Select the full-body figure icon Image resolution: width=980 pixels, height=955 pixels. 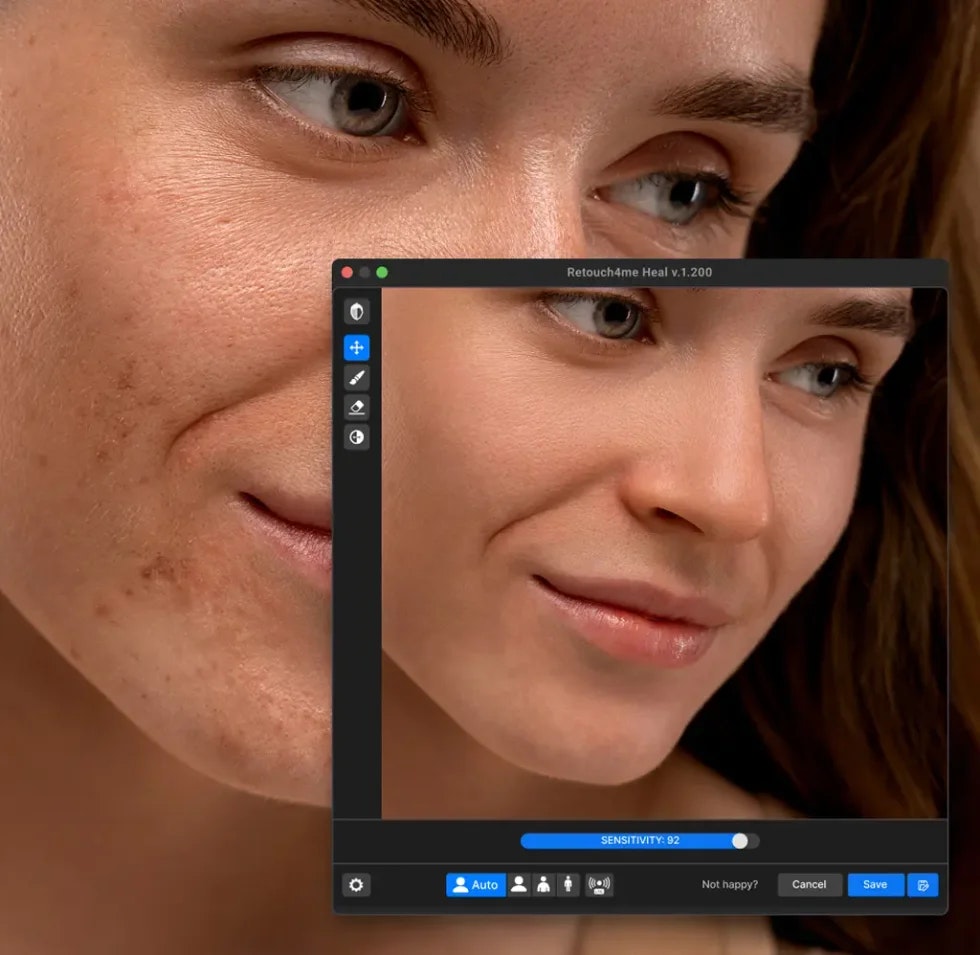point(568,884)
